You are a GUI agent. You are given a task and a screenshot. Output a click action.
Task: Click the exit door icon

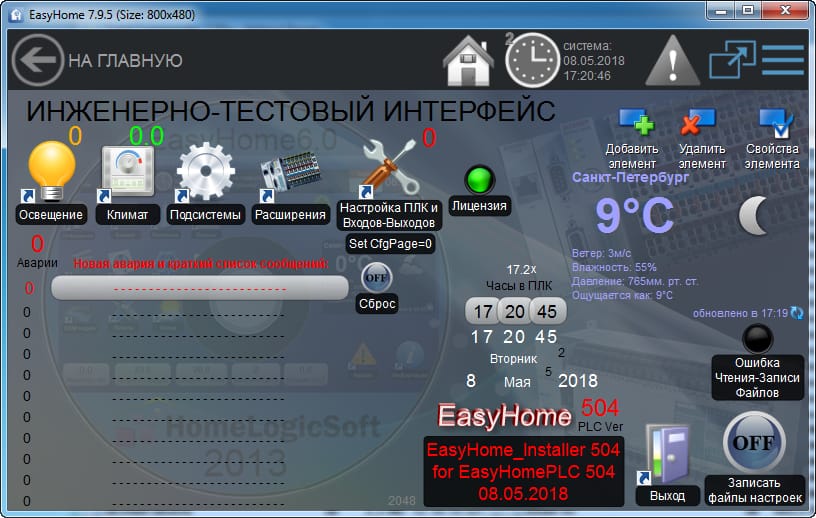point(668,454)
